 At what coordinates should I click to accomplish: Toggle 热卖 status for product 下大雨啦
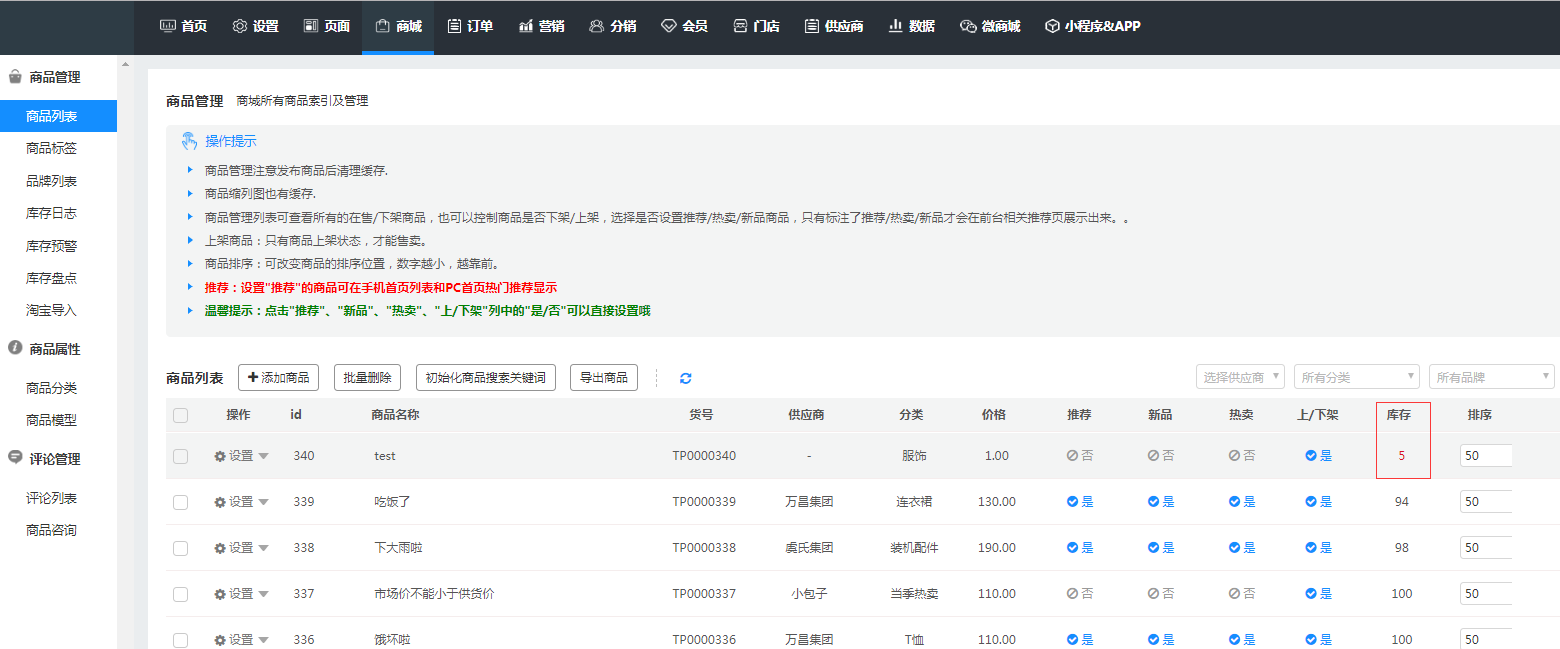point(1241,548)
